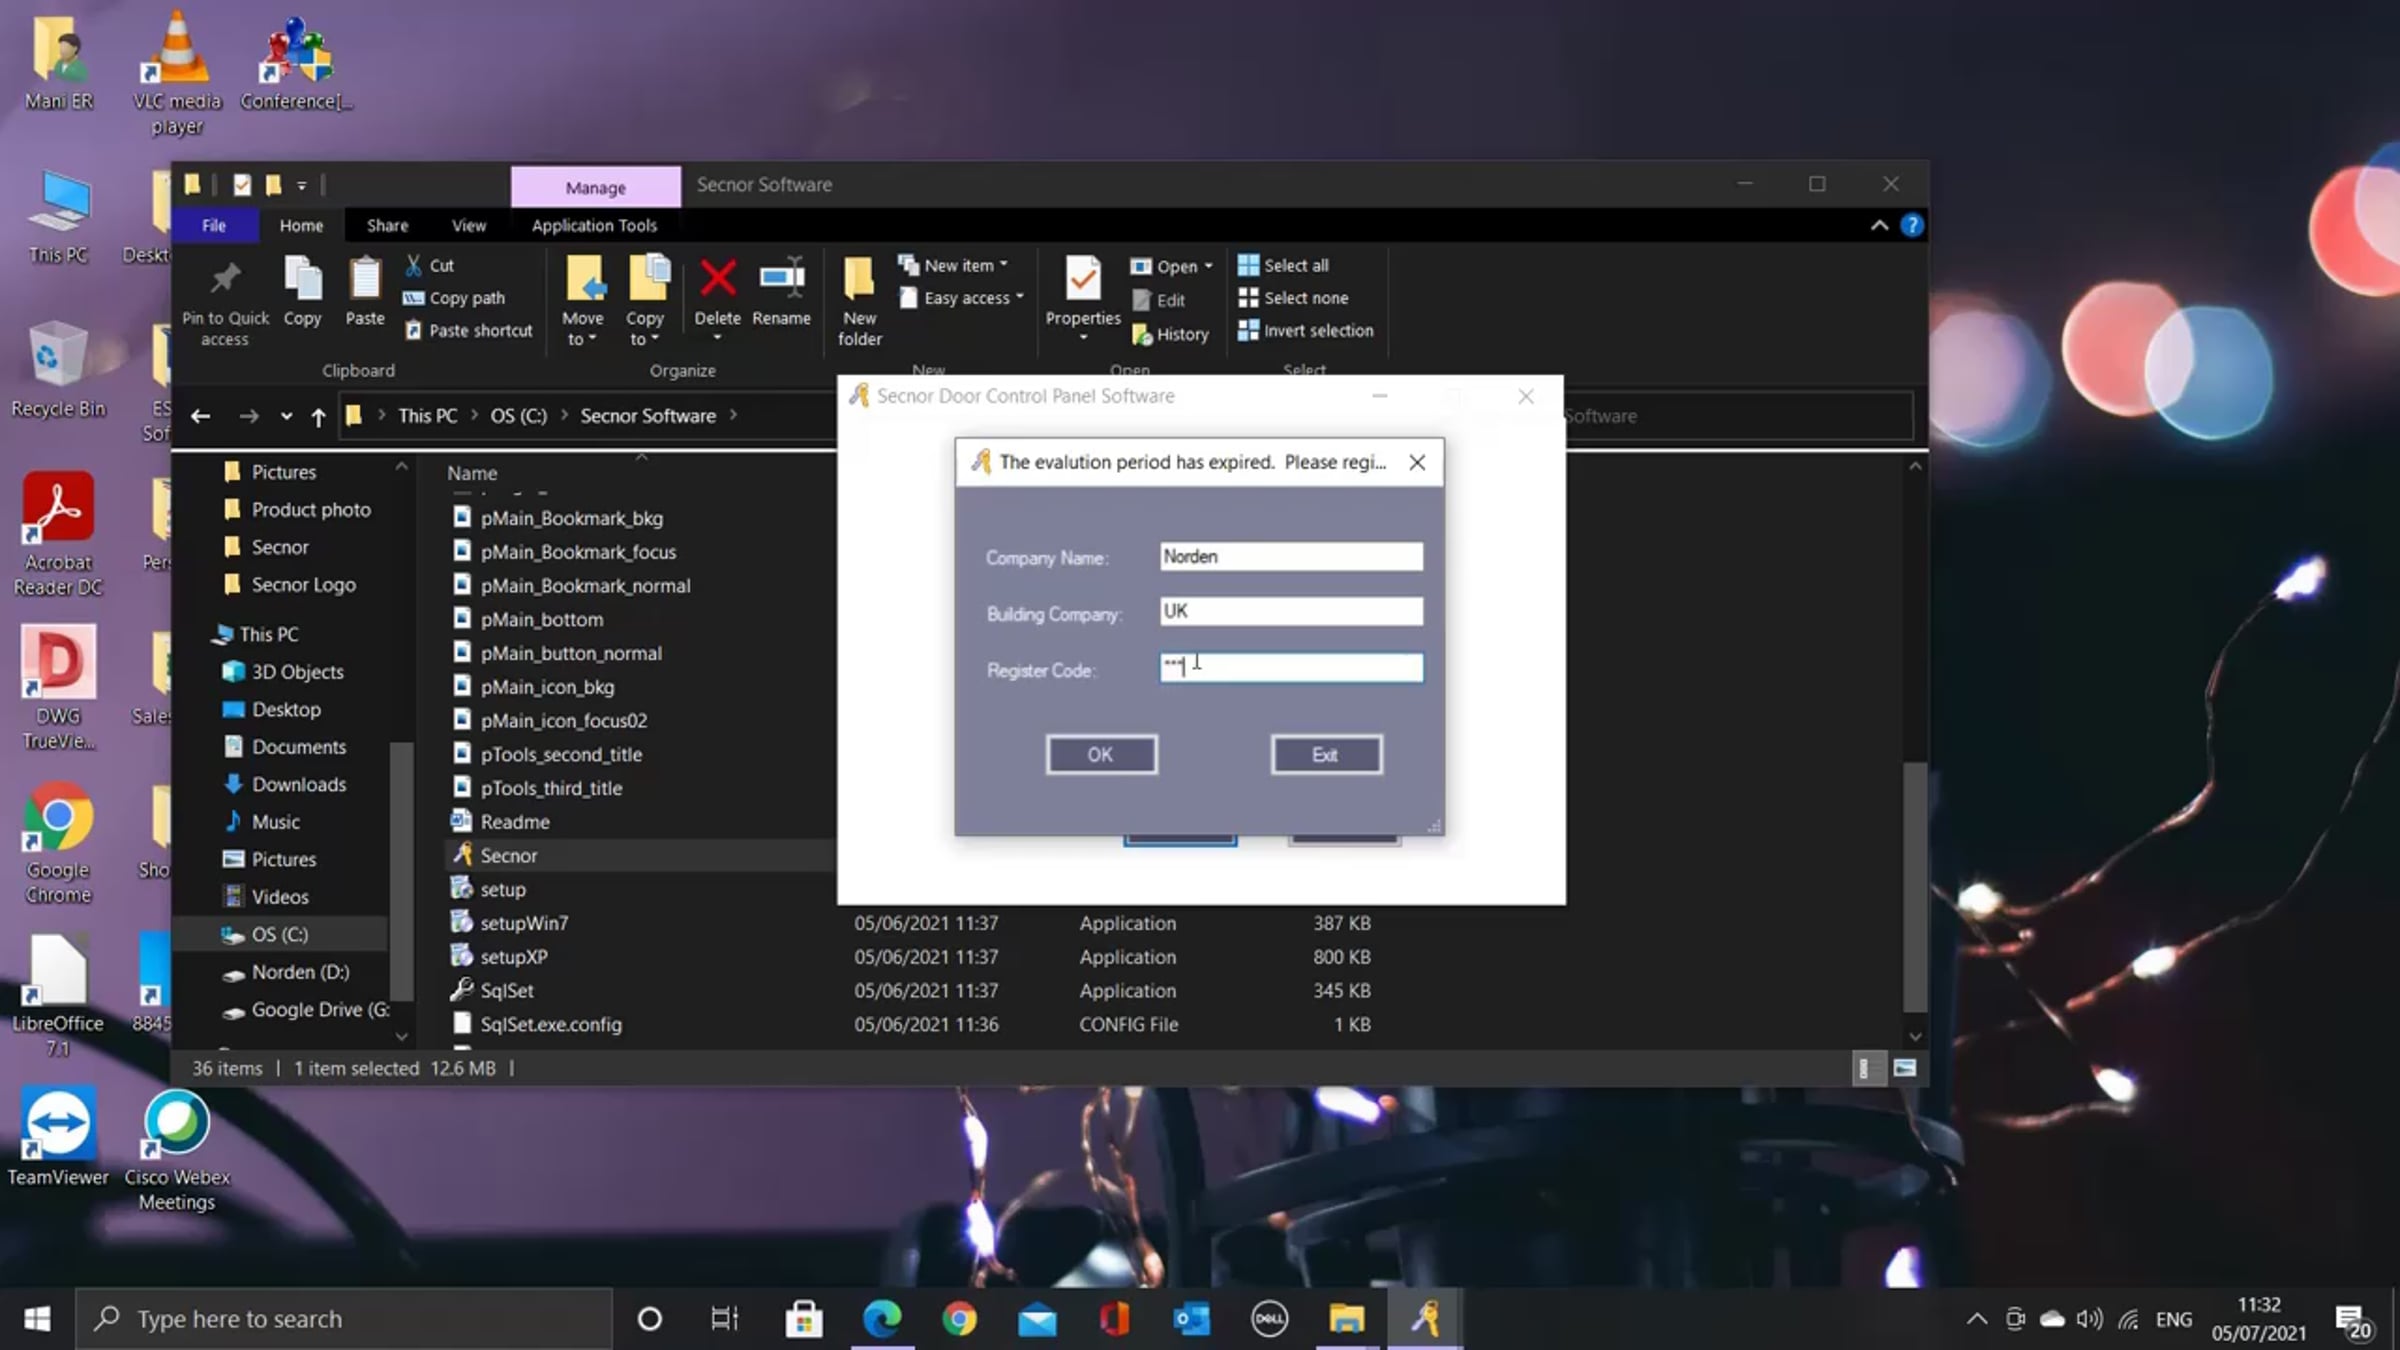The image size is (2400, 1350).
Task: Close the evaluation expired dialog
Action: [1417, 462]
